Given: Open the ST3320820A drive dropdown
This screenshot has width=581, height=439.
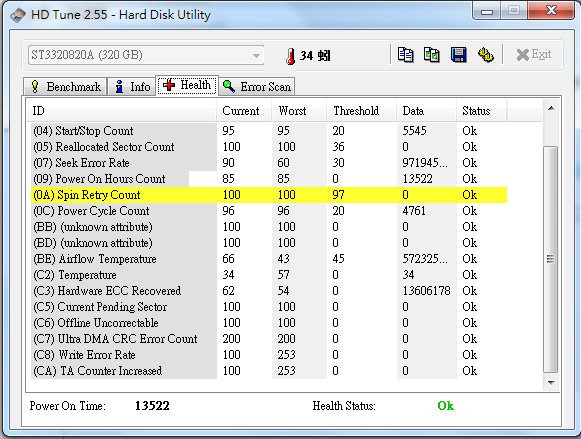Looking at the screenshot, I should (x=146, y=55).
